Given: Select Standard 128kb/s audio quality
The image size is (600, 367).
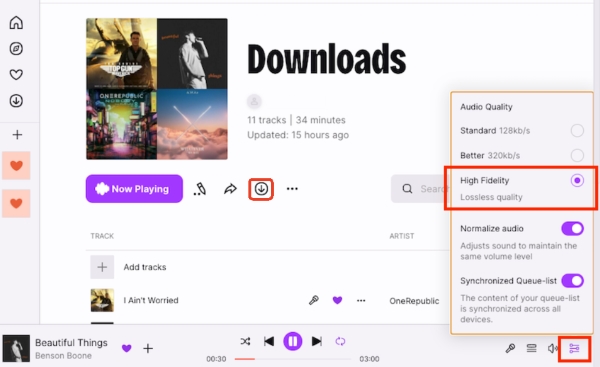Looking at the screenshot, I should (x=577, y=130).
